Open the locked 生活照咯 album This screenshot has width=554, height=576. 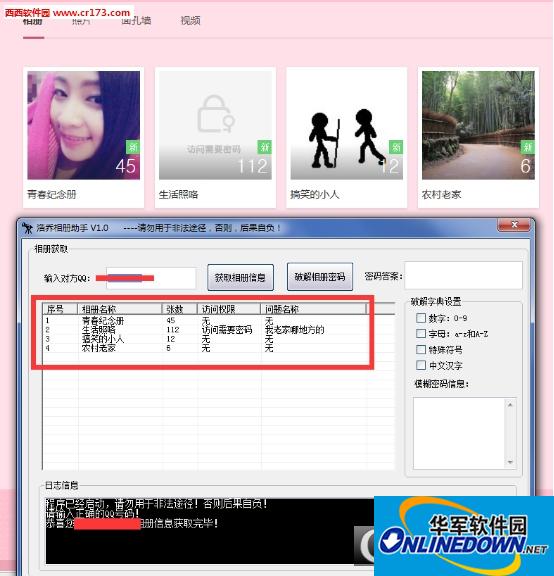tap(215, 125)
